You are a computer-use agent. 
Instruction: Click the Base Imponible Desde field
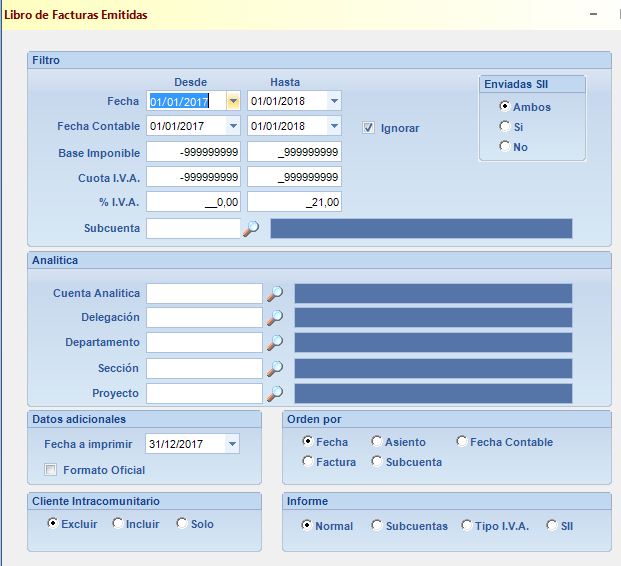click(193, 152)
